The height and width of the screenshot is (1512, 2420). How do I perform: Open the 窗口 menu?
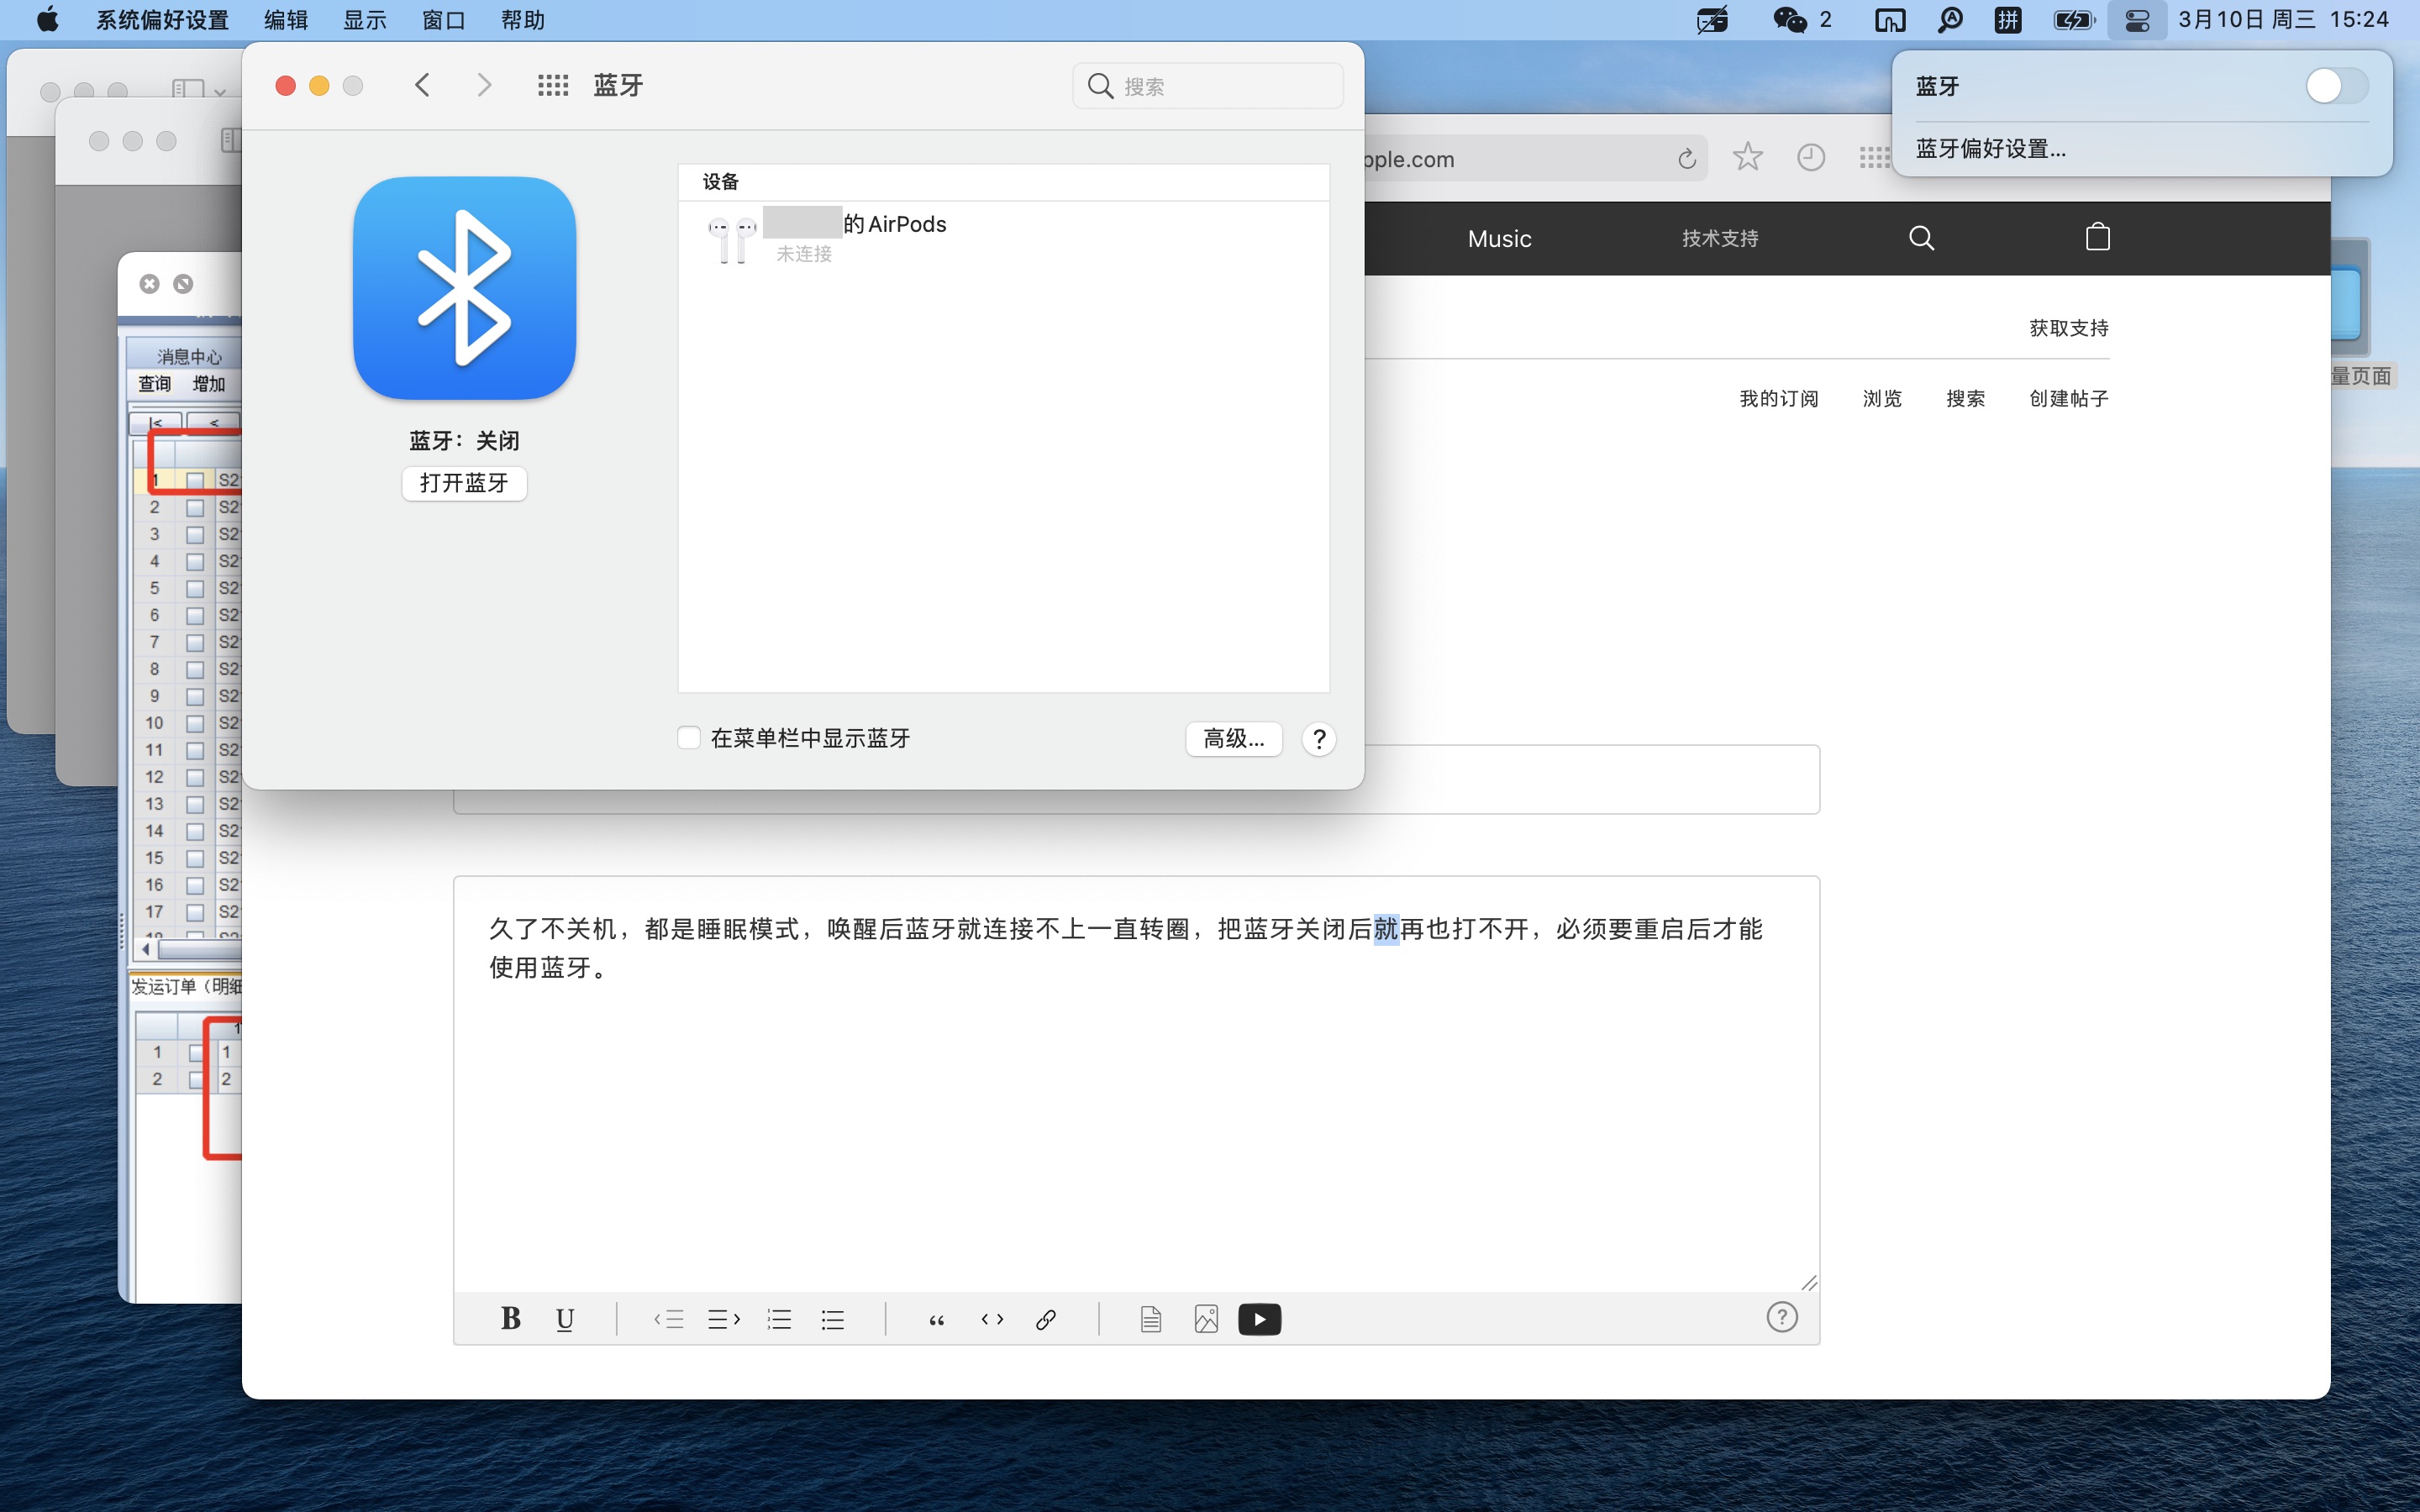[443, 20]
